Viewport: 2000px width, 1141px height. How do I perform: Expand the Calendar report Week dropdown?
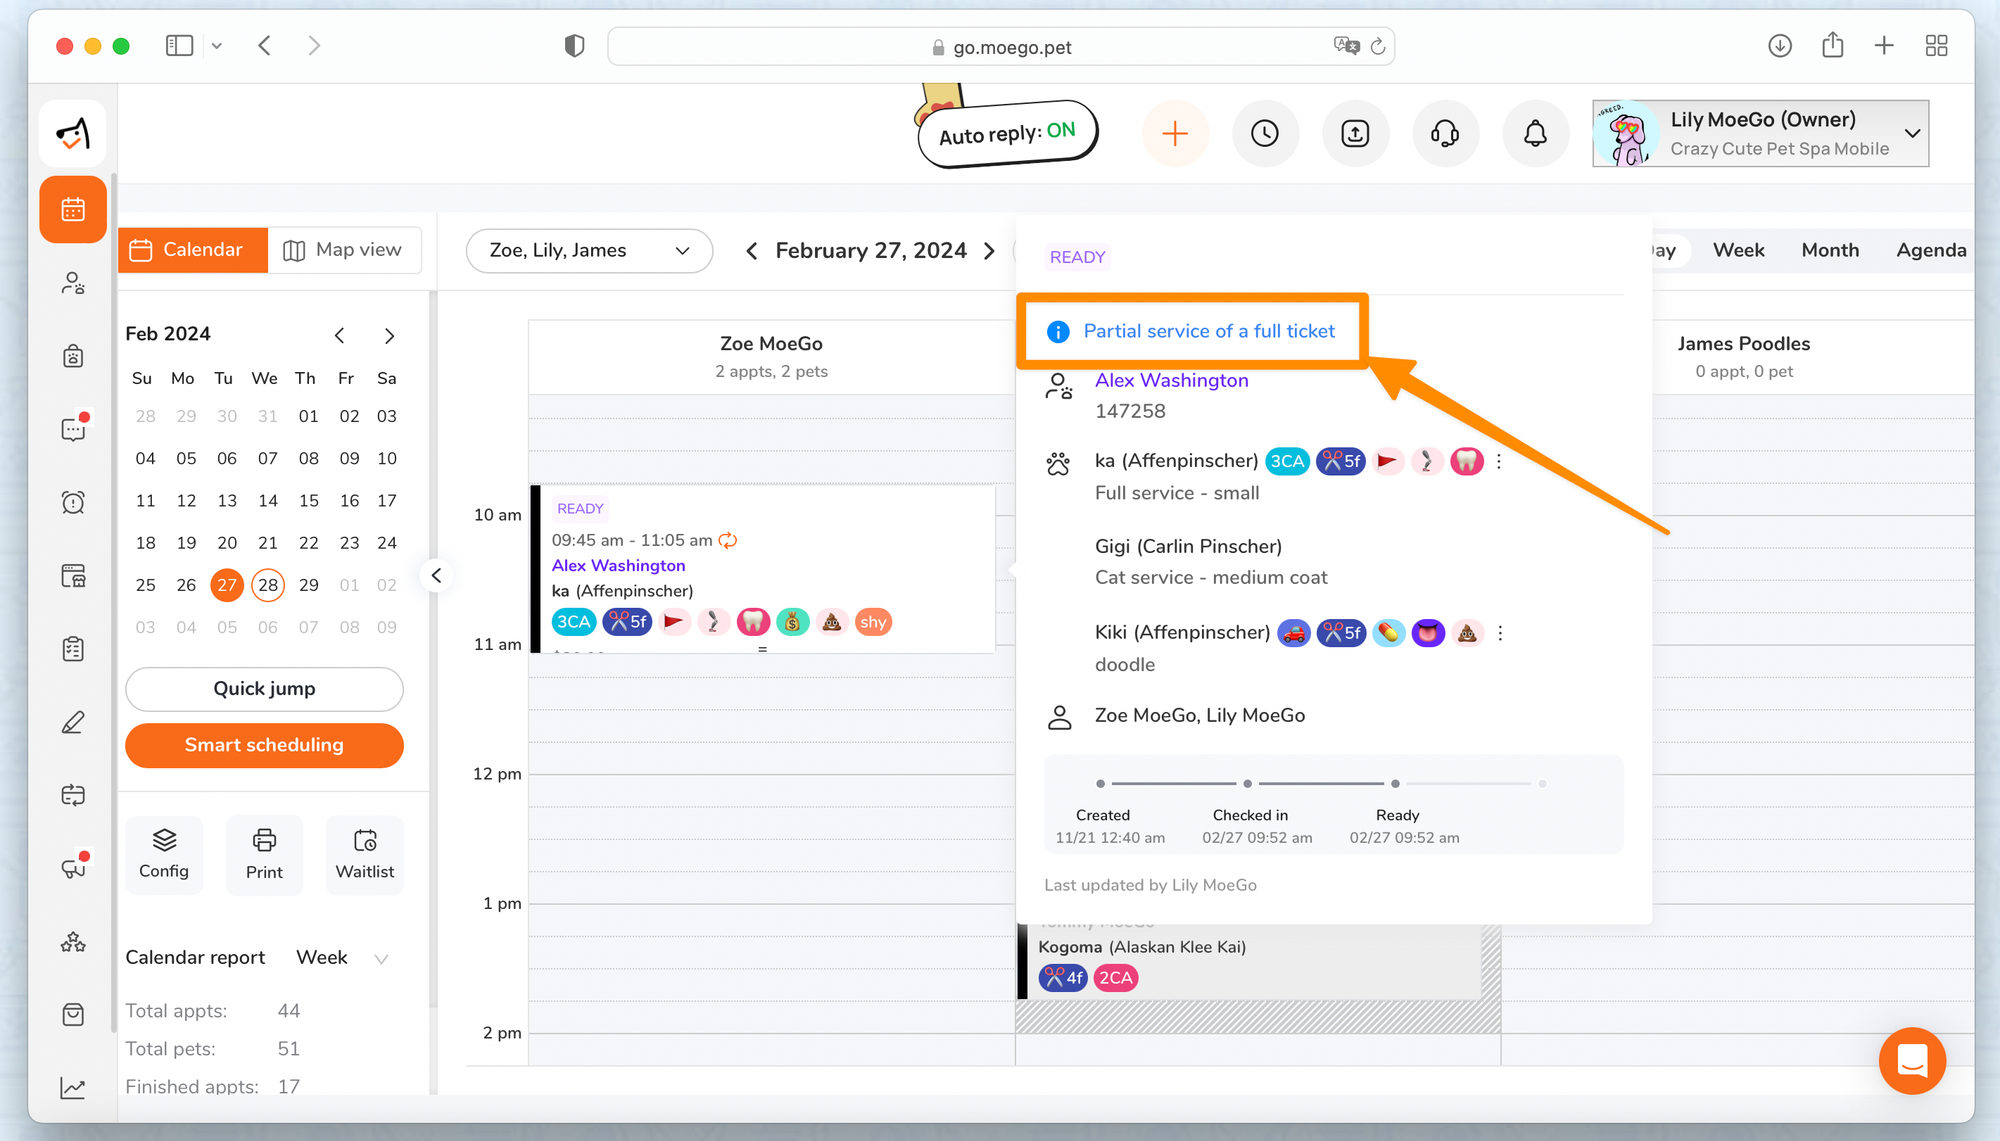tap(342, 958)
